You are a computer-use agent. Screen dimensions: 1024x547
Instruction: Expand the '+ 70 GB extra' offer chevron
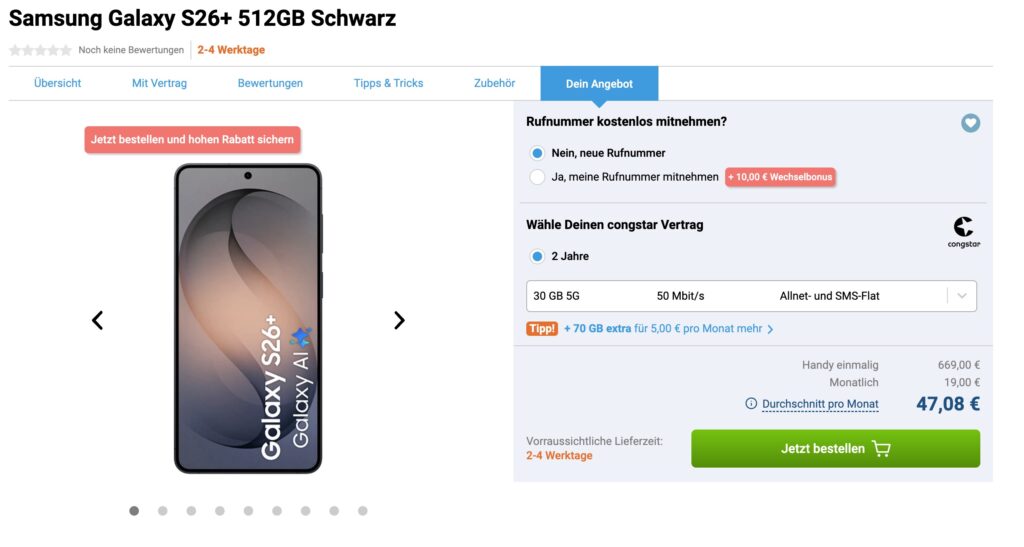pyautogui.click(x=770, y=329)
